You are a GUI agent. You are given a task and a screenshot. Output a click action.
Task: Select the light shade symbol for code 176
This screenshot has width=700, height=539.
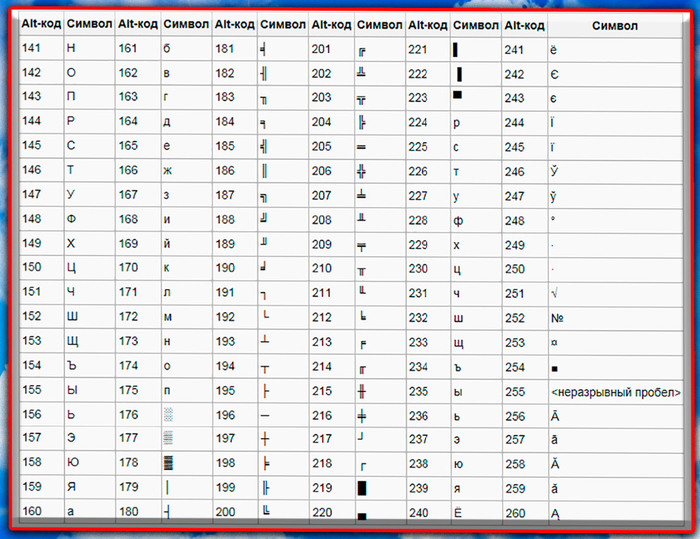pos(168,414)
